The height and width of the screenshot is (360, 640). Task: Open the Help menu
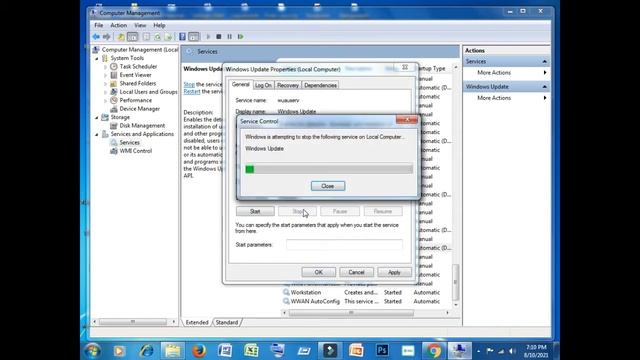pos(159,25)
